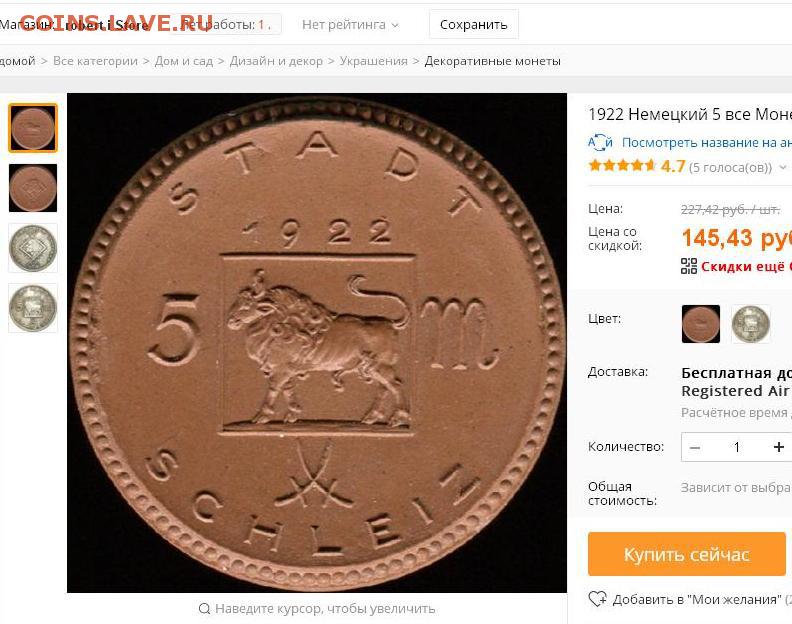792x624 pixels.
Task: Click the five-star rating icons
Action: click(622, 166)
